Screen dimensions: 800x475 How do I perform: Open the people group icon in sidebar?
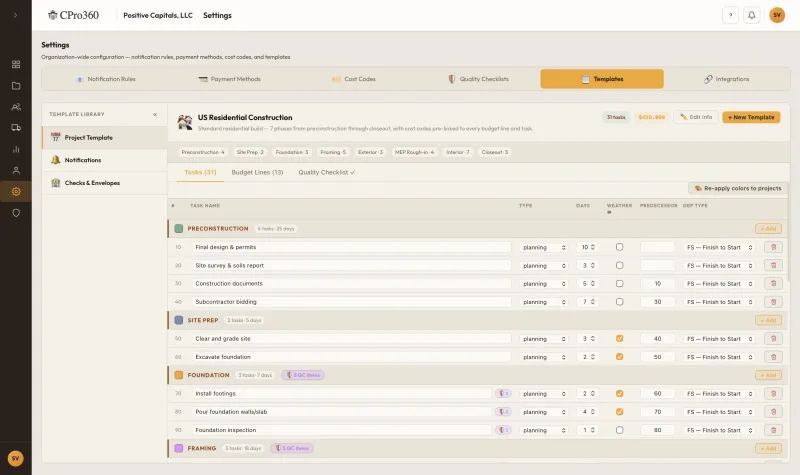pos(16,107)
